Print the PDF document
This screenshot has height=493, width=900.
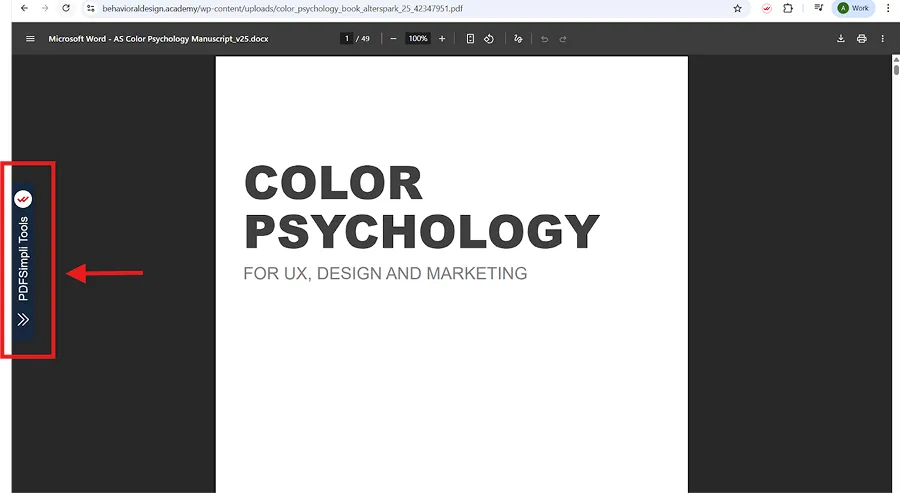861,39
